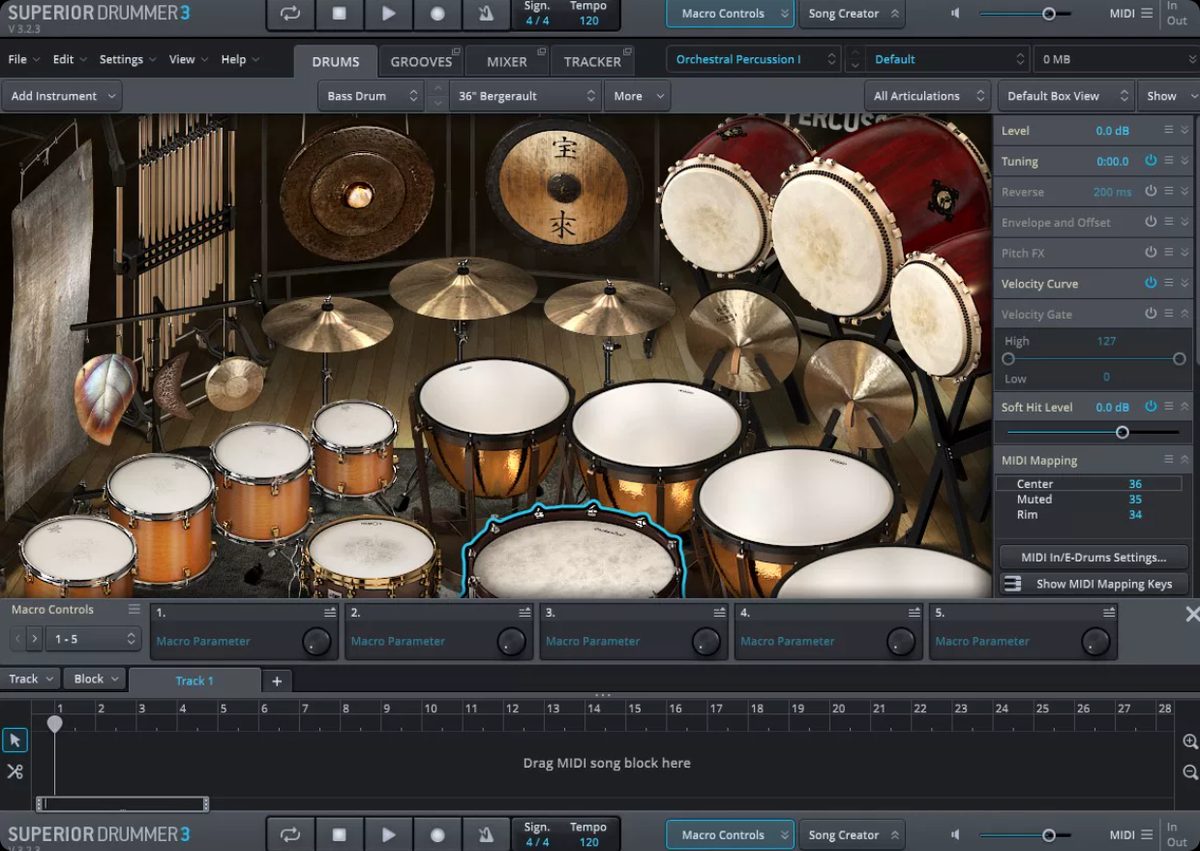The image size is (1200, 851).
Task: Open macro slot 5 options menu
Action: [x=1109, y=612]
